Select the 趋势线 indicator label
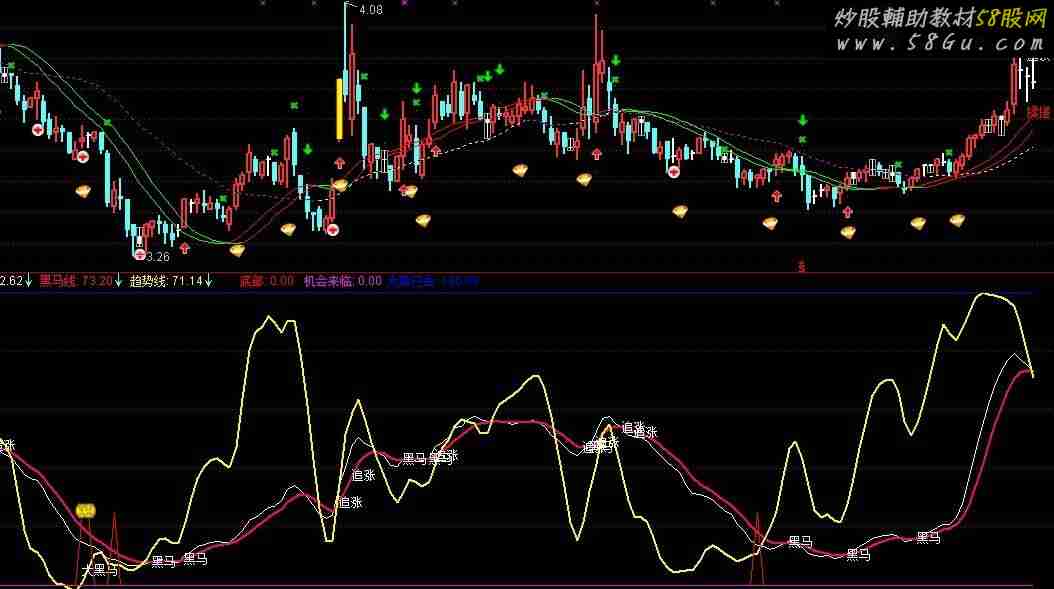Screen dimensions: 1054x589 (x=148, y=282)
